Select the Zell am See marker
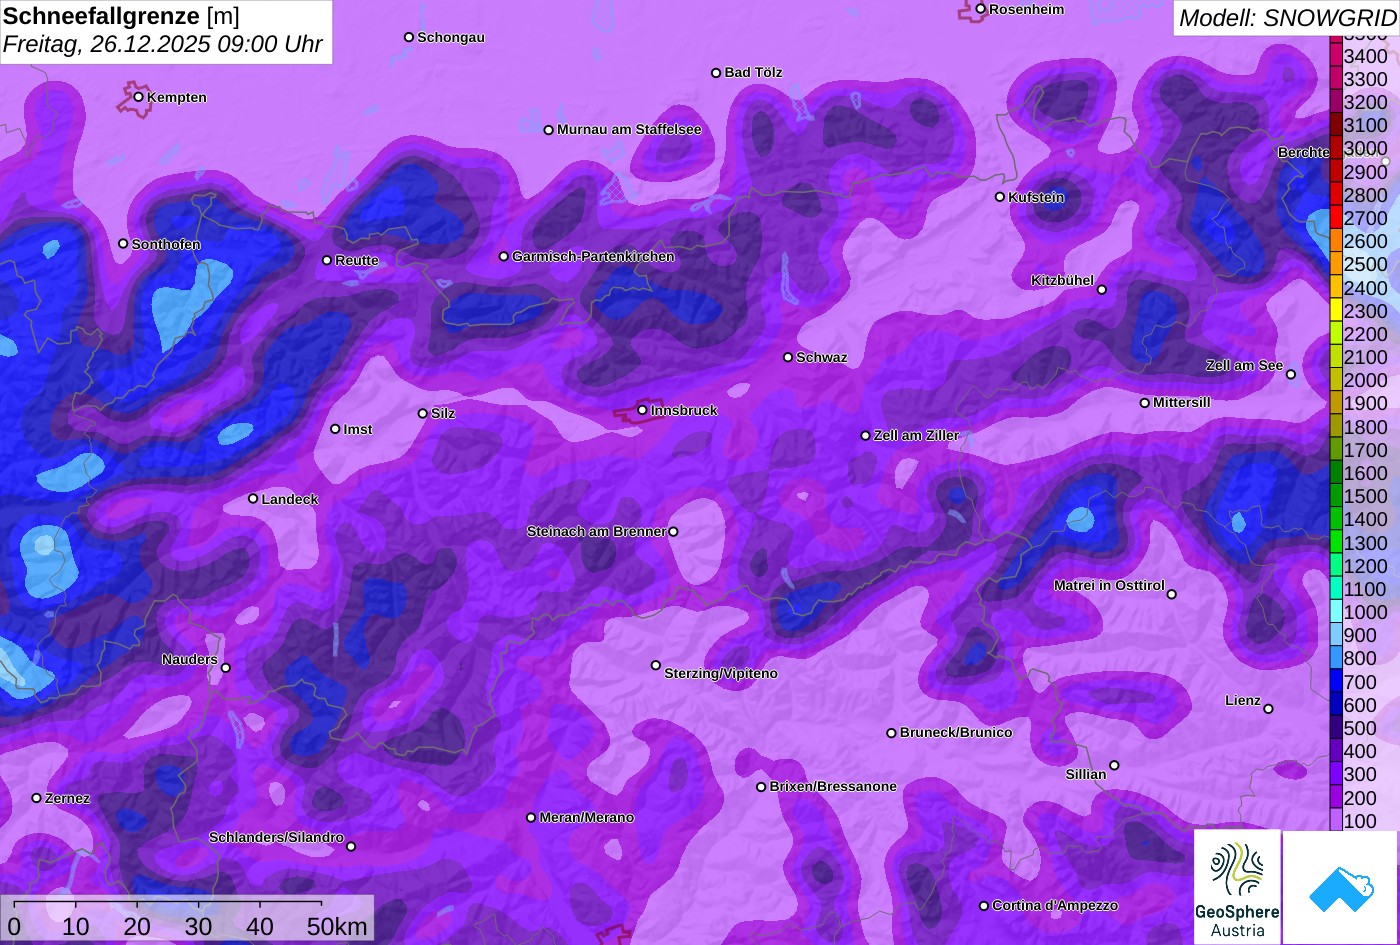The height and width of the screenshot is (945, 1400). coord(1290,375)
